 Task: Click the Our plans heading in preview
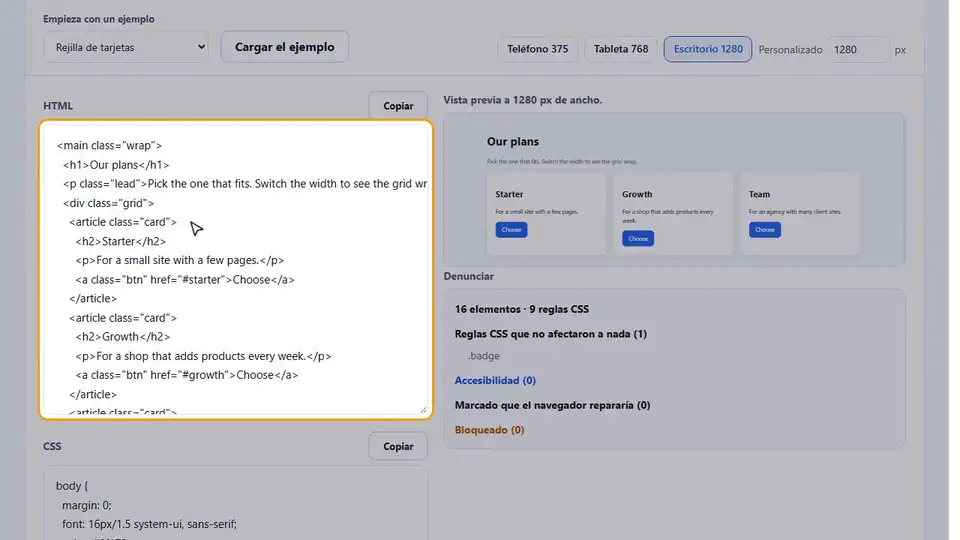[x=513, y=141]
